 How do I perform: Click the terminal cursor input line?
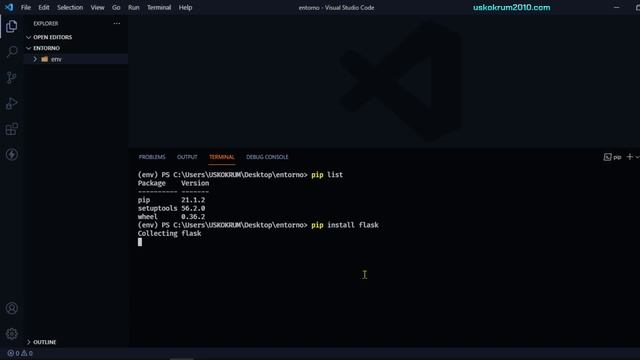coord(140,242)
